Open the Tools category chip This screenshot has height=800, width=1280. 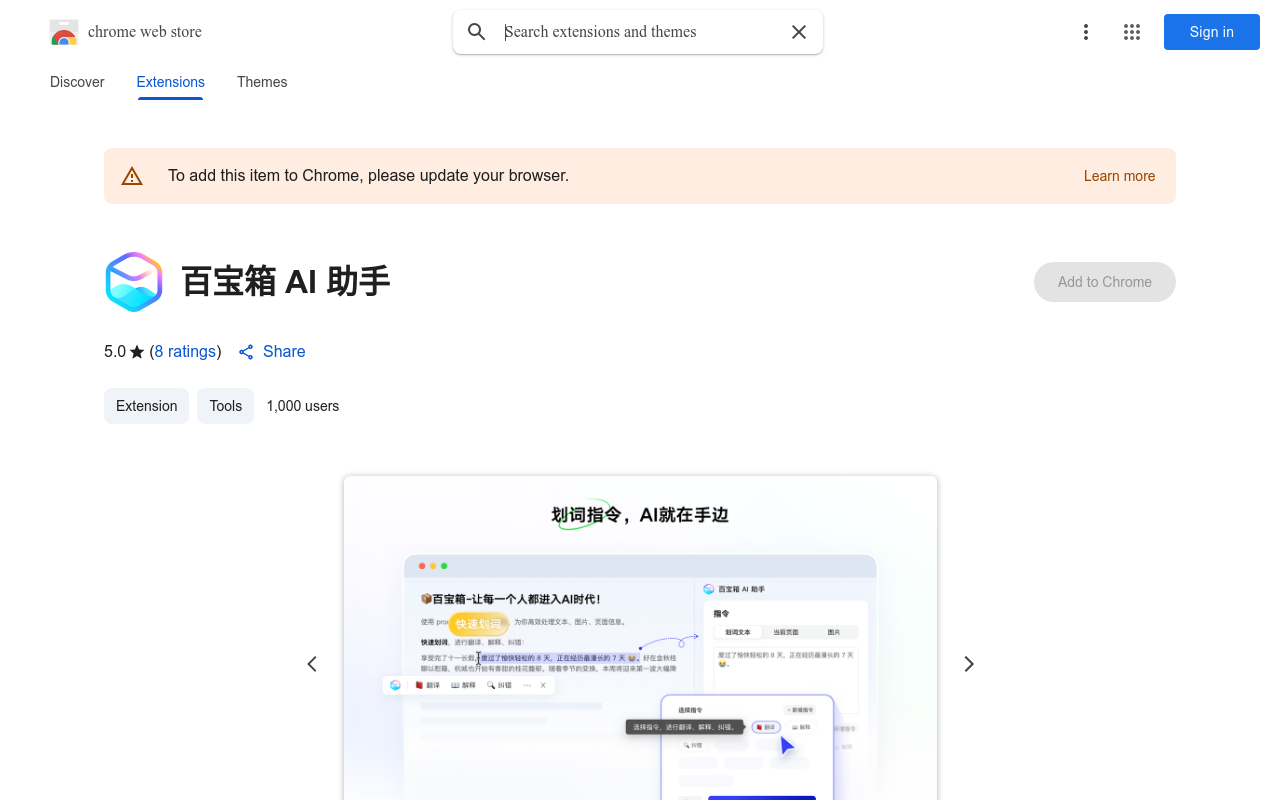click(x=226, y=406)
